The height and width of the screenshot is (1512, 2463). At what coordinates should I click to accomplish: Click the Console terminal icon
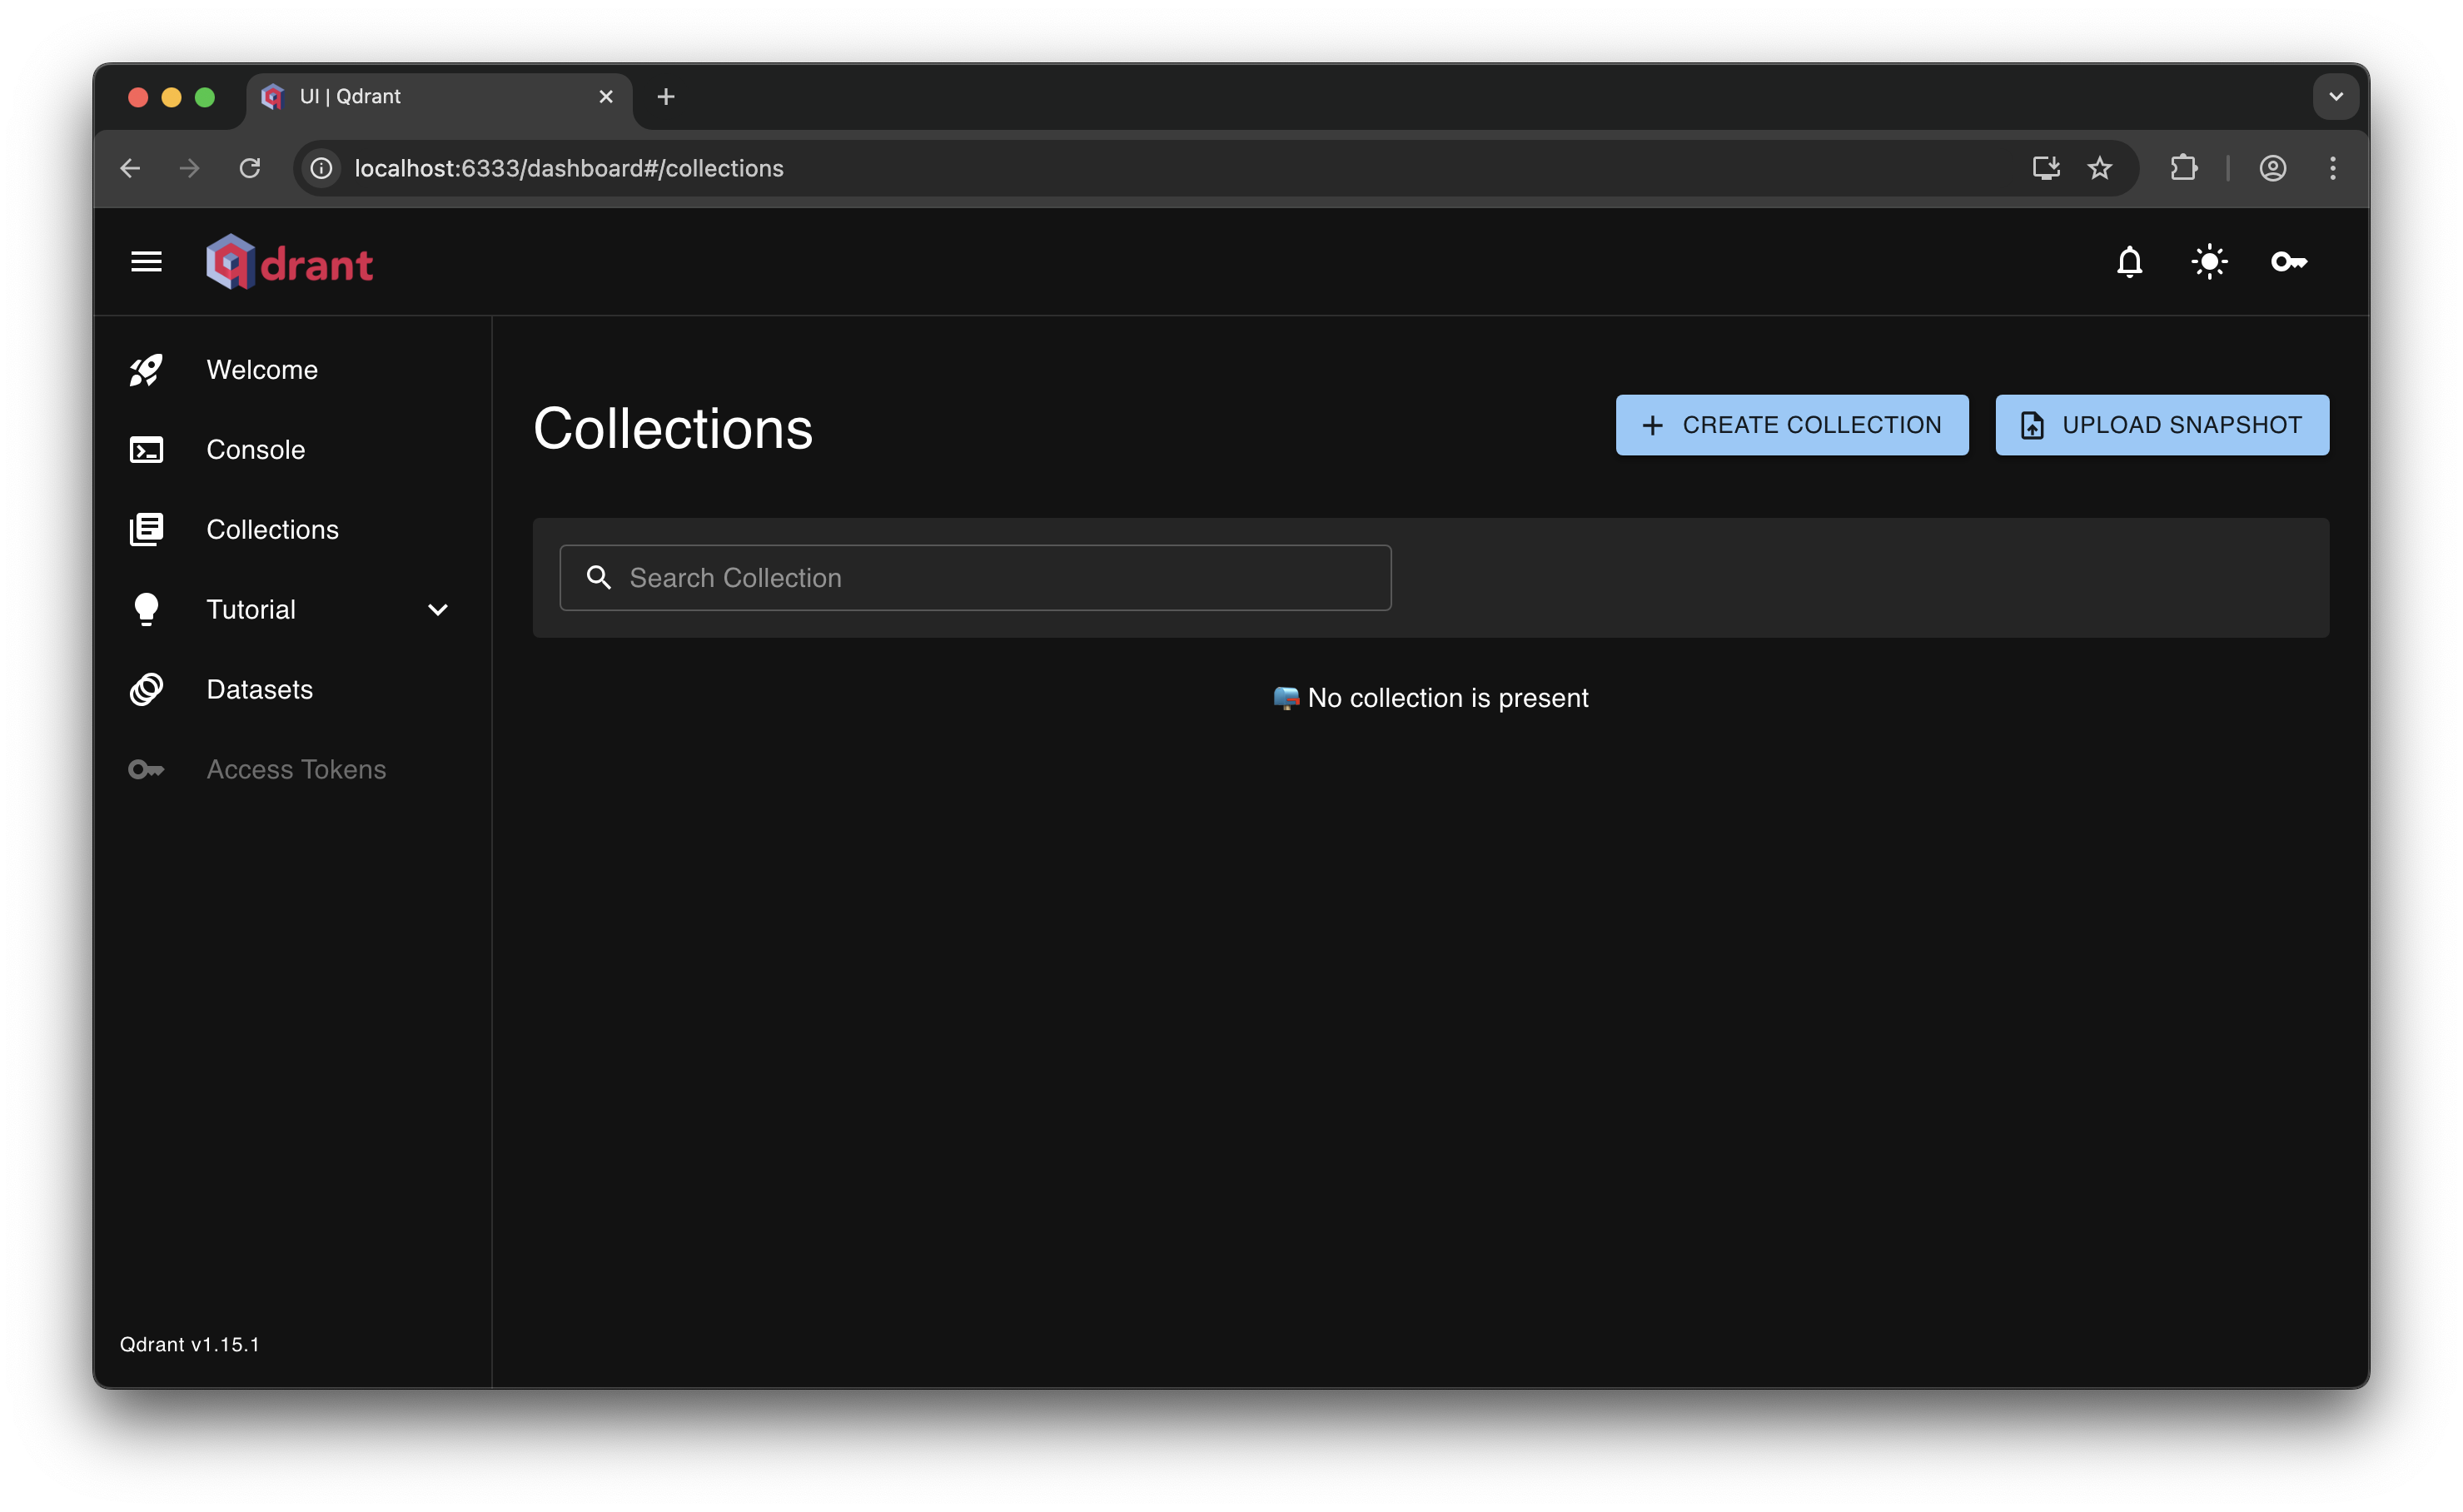click(146, 450)
